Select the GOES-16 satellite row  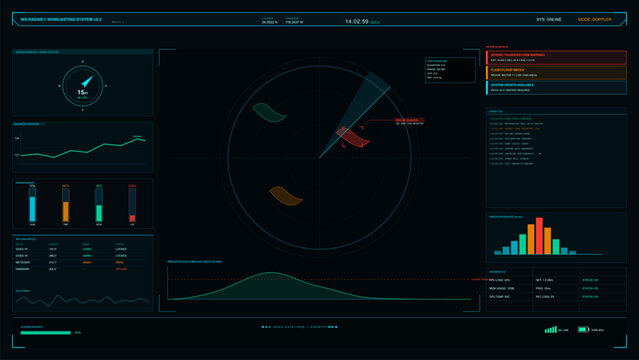[82, 256]
